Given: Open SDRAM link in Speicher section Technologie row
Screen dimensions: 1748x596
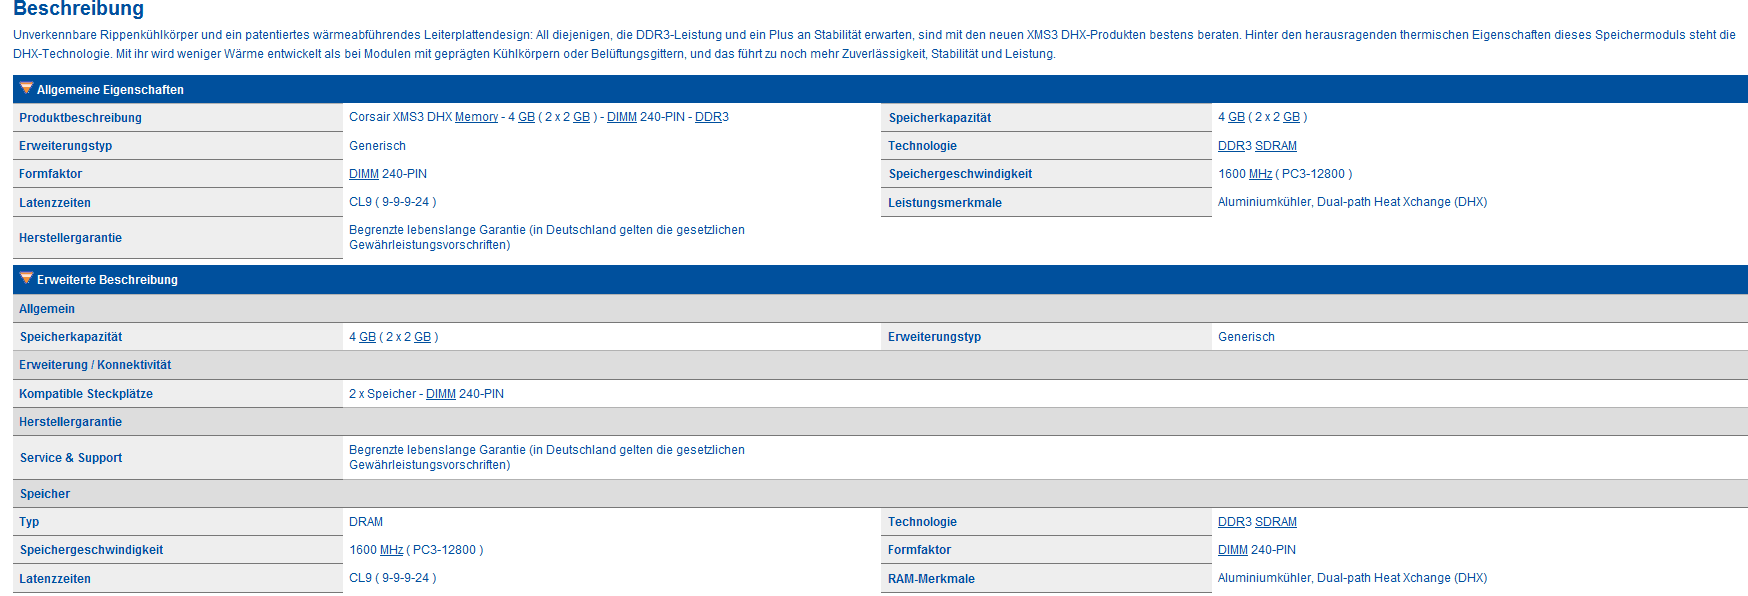Looking at the screenshot, I should [x=1275, y=522].
